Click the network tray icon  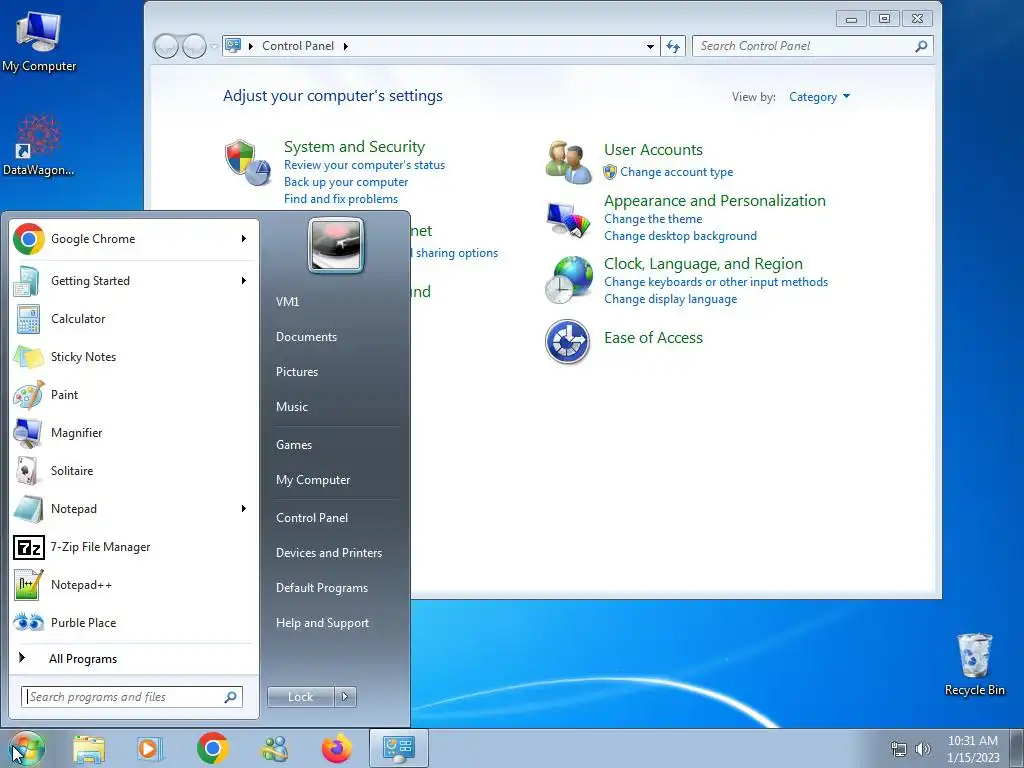(x=899, y=749)
